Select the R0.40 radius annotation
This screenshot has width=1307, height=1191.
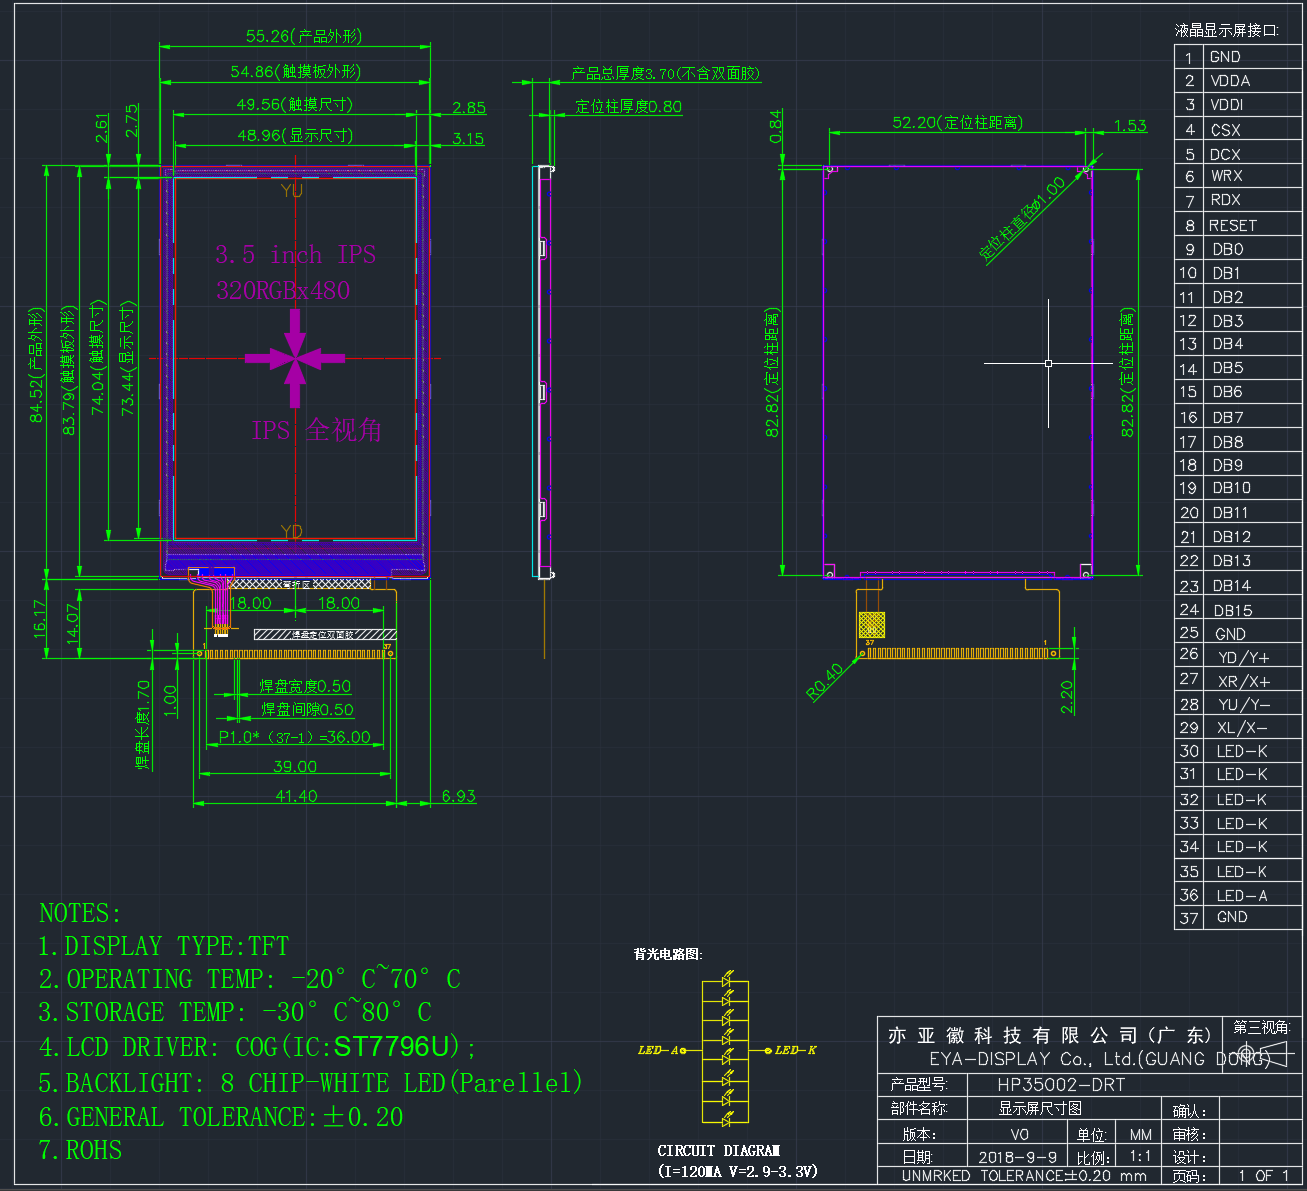pyautogui.click(x=826, y=682)
